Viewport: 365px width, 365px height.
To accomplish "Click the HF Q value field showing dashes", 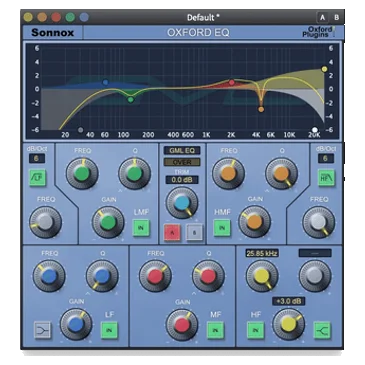I will click(315, 253).
